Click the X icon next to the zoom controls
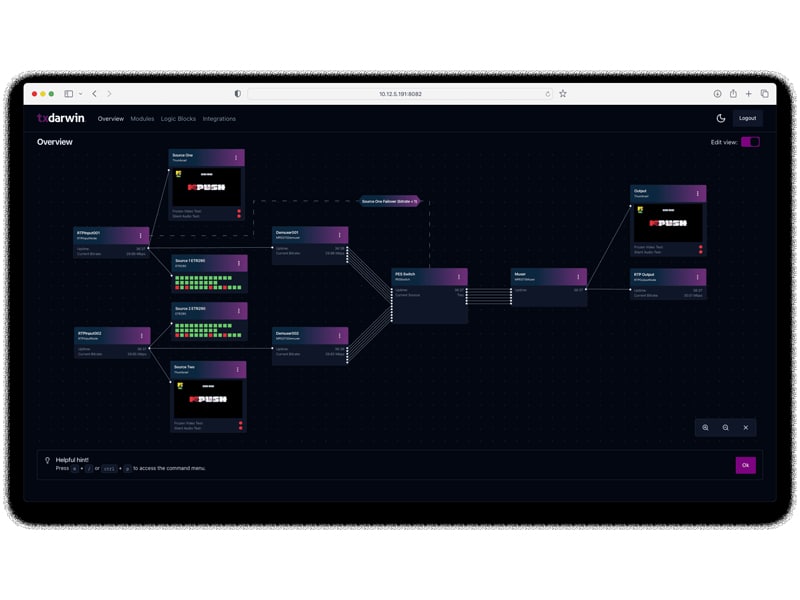This screenshot has width=800, height=600. (746, 427)
